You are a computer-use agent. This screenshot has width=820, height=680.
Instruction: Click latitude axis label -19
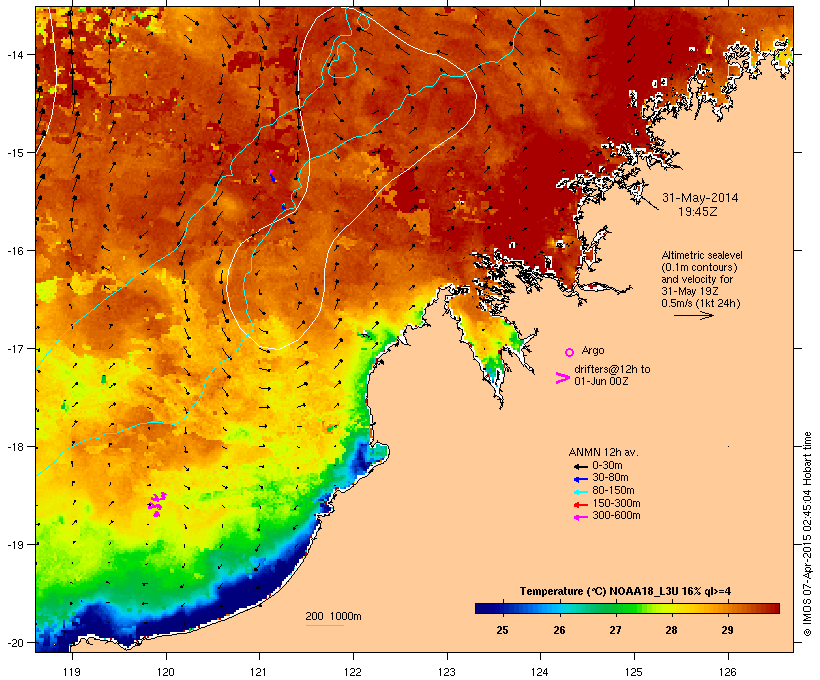(14, 545)
